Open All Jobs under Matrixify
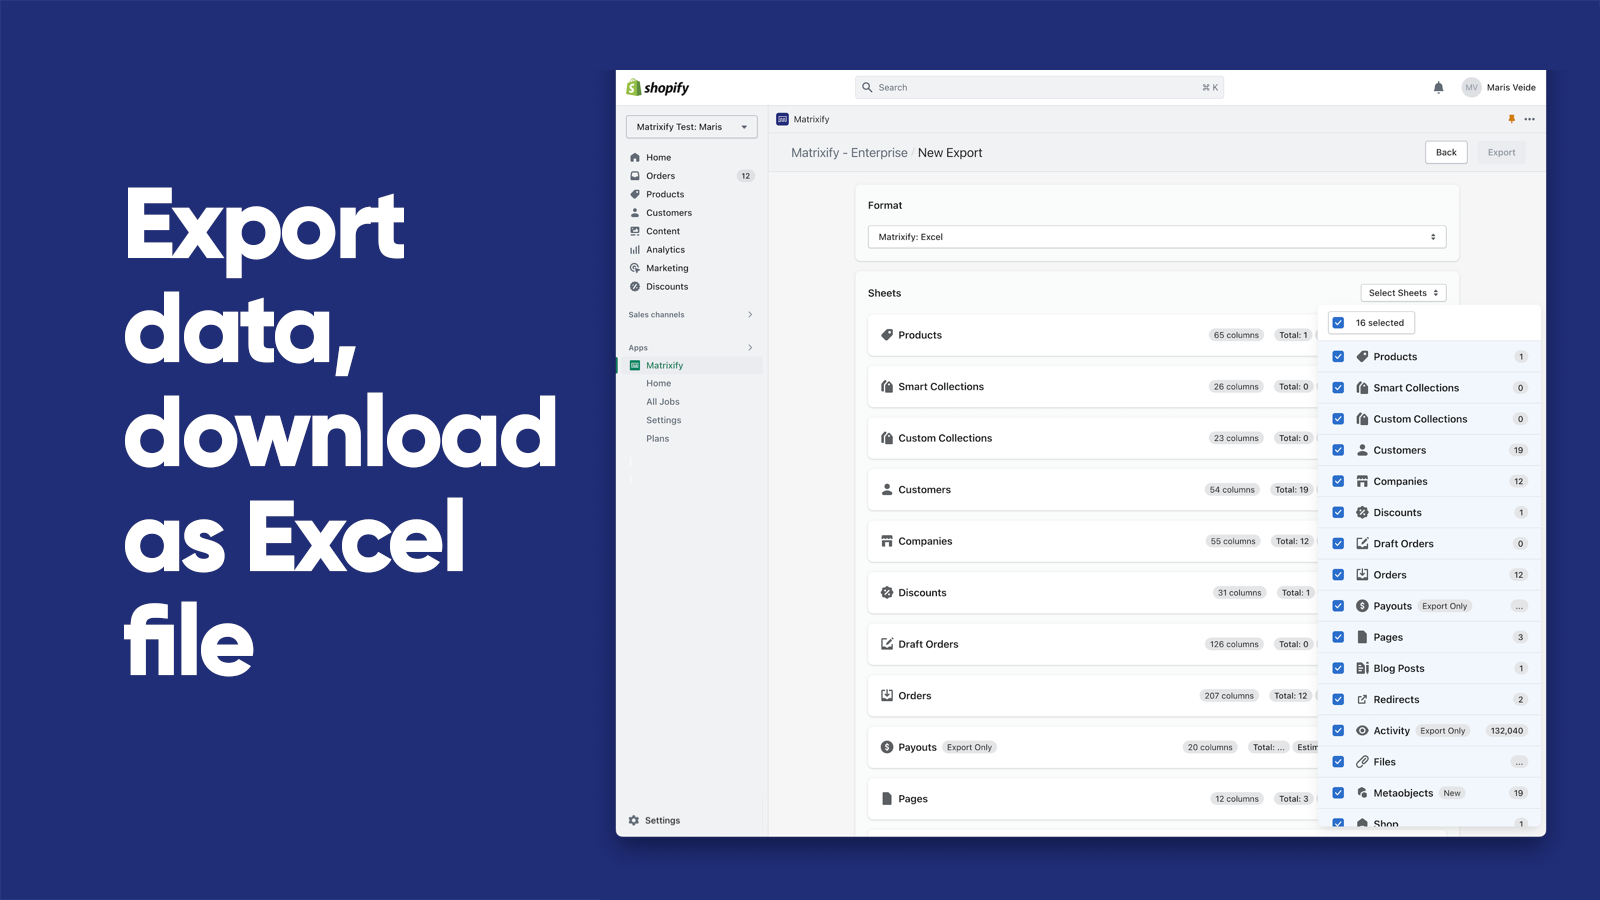The width and height of the screenshot is (1600, 900). (662, 401)
